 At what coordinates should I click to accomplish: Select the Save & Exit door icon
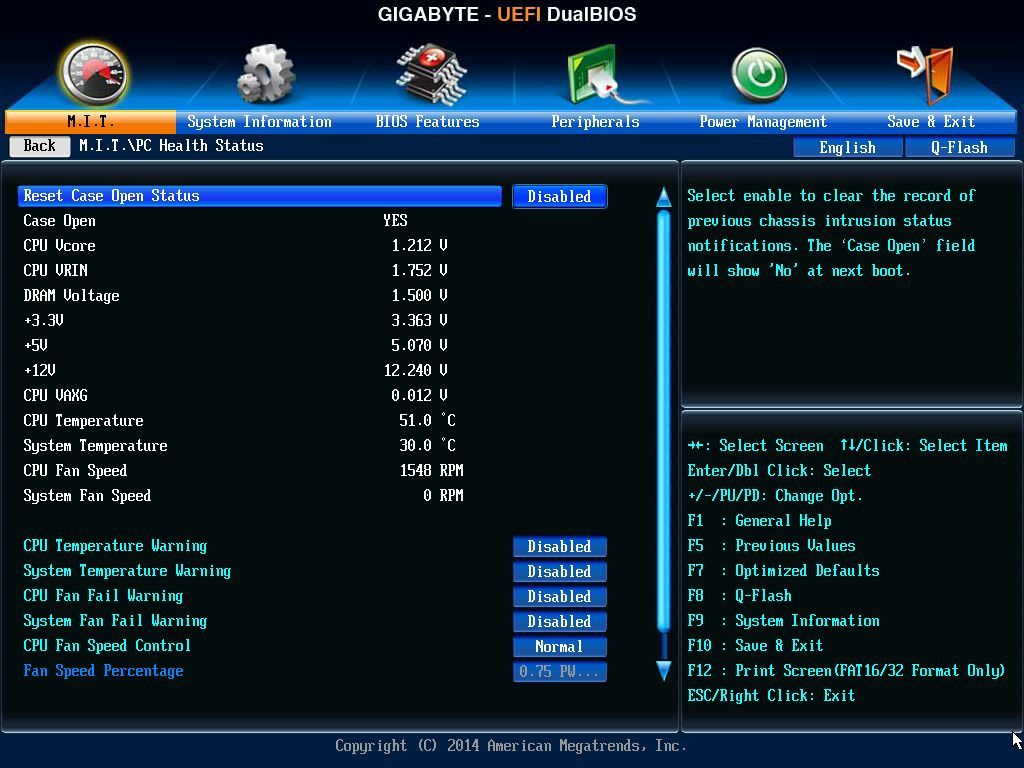pyautogui.click(x=927, y=74)
